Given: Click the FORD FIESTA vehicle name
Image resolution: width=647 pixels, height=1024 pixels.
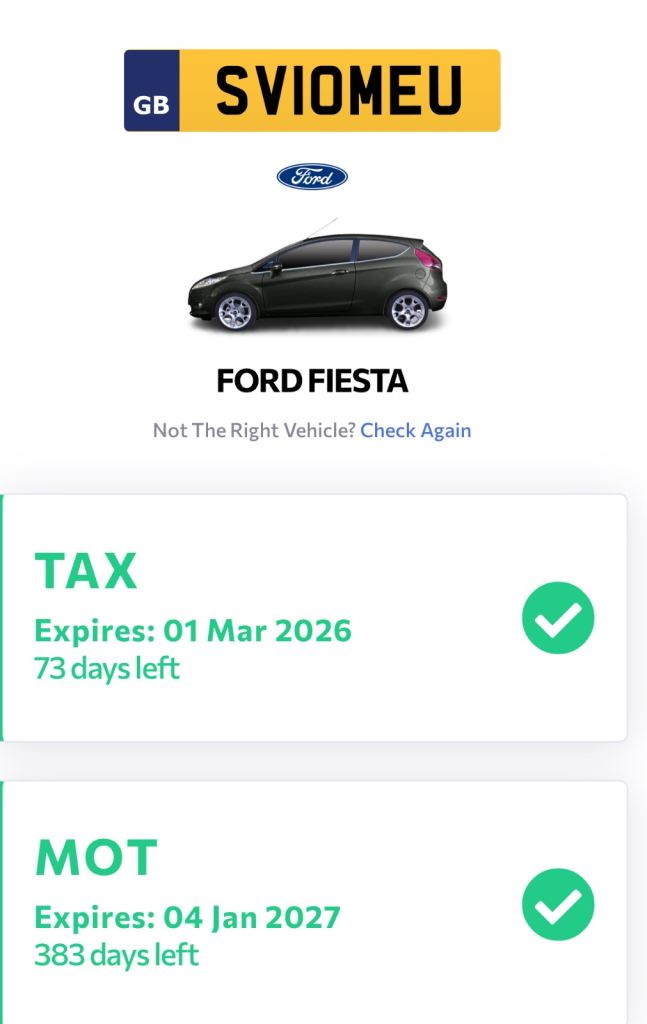Looking at the screenshot, I should pyautogui.click(x=311, y=381).
